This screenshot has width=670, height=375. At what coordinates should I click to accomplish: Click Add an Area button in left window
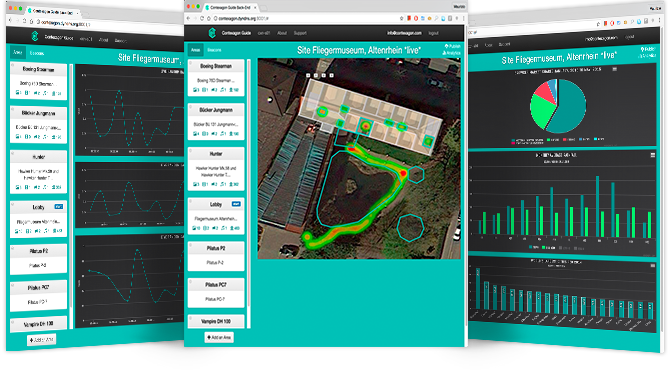click(x=42, y=340)
